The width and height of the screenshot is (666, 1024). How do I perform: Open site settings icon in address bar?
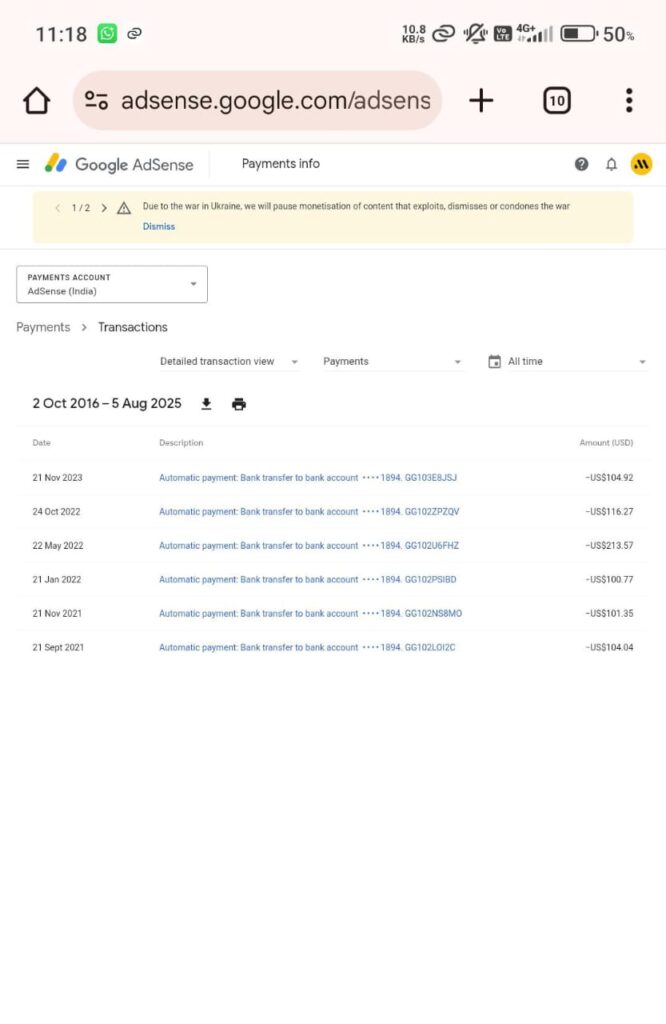click(97, 101)
